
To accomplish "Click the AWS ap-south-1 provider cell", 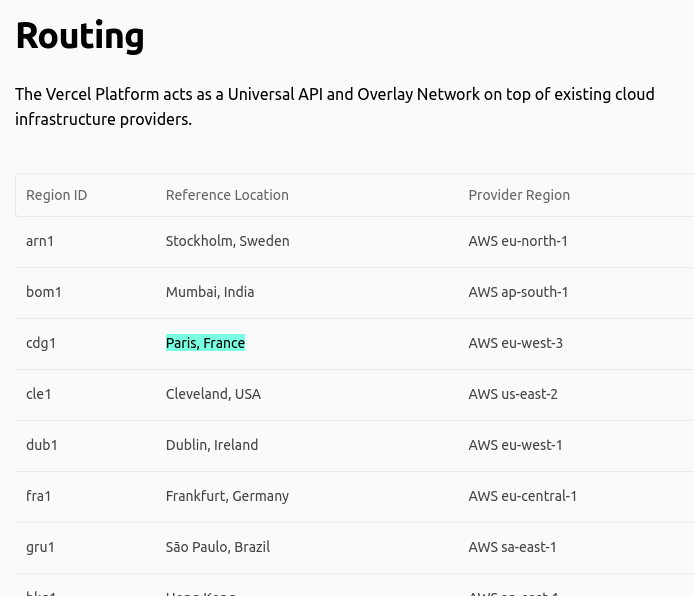I will (518, 292).
